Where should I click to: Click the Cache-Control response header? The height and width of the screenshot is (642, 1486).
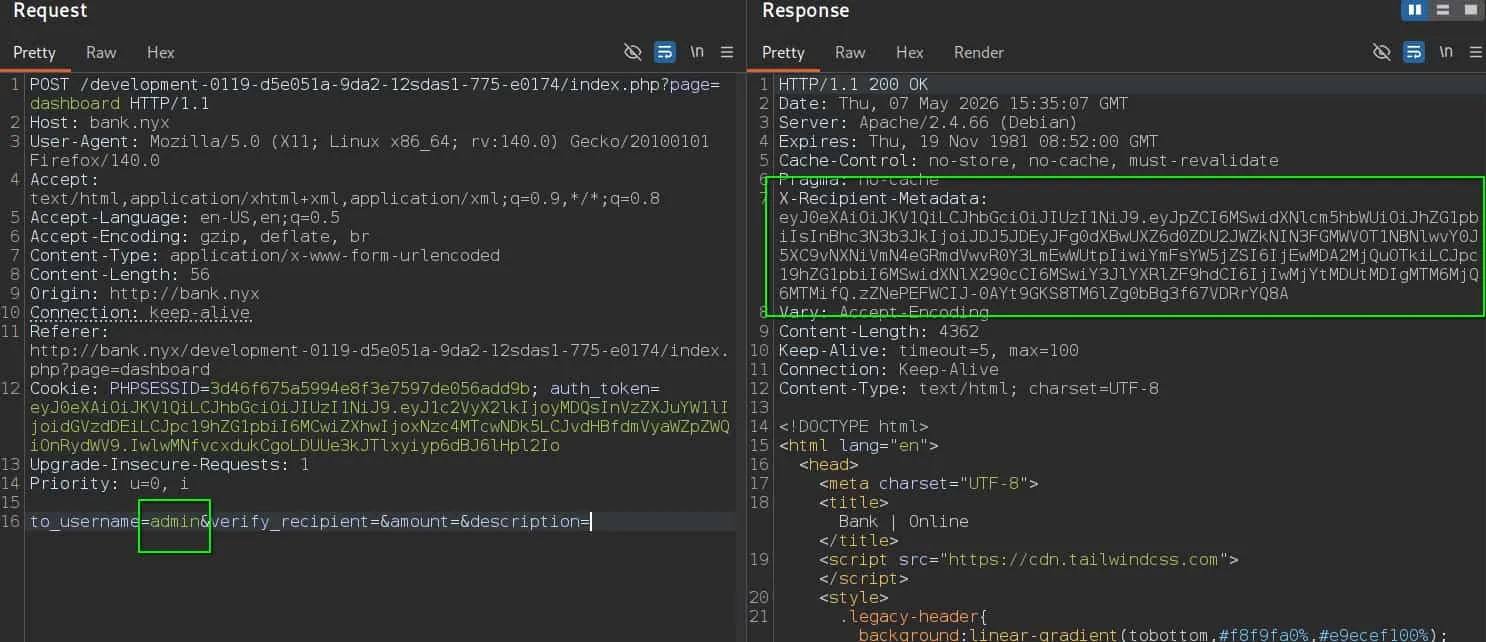click(x=1029, y=161)
